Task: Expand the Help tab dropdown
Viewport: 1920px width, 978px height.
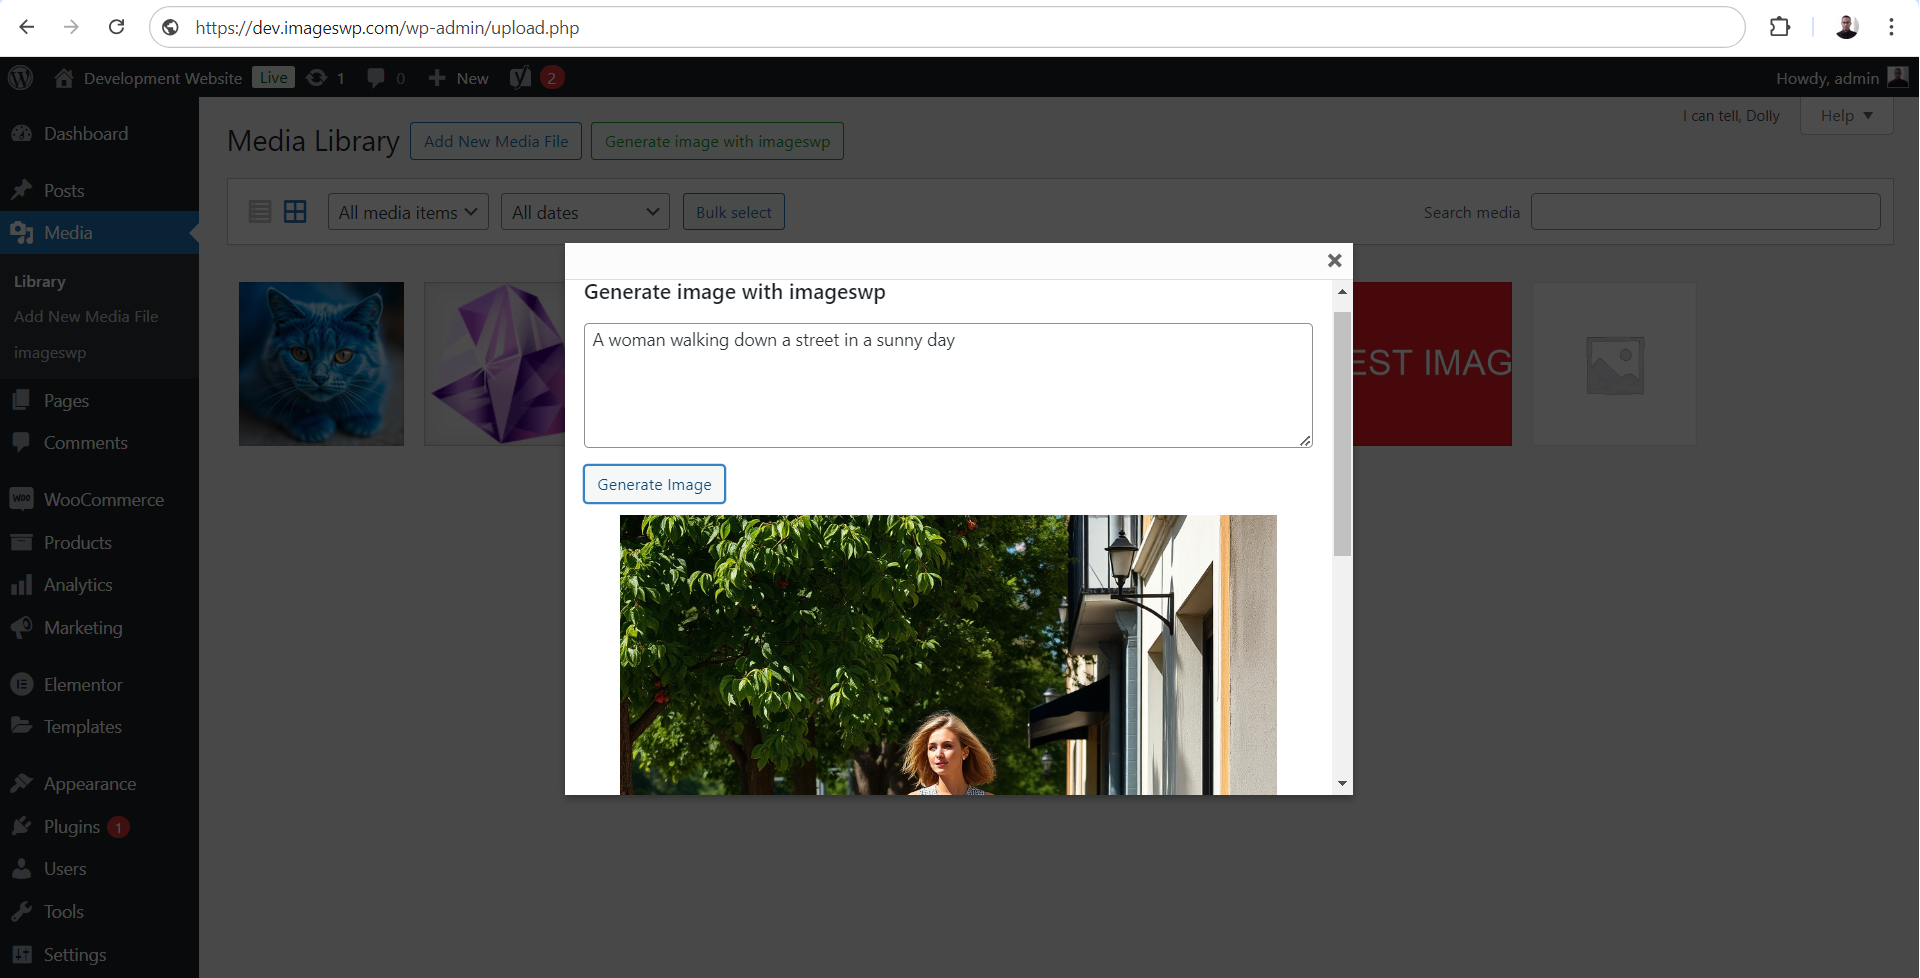Action: [1846, 116]
